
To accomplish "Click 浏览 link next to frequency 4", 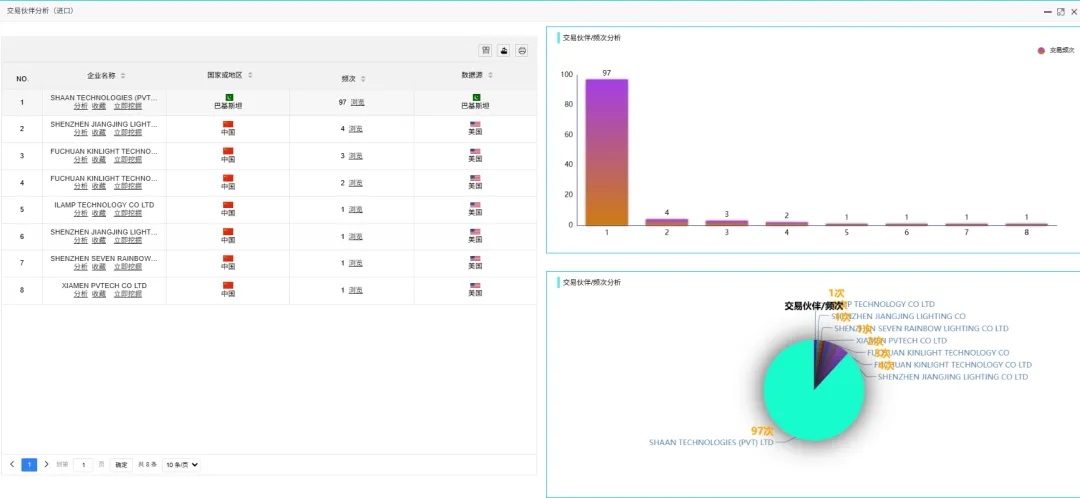I will (x=355, y=129).
